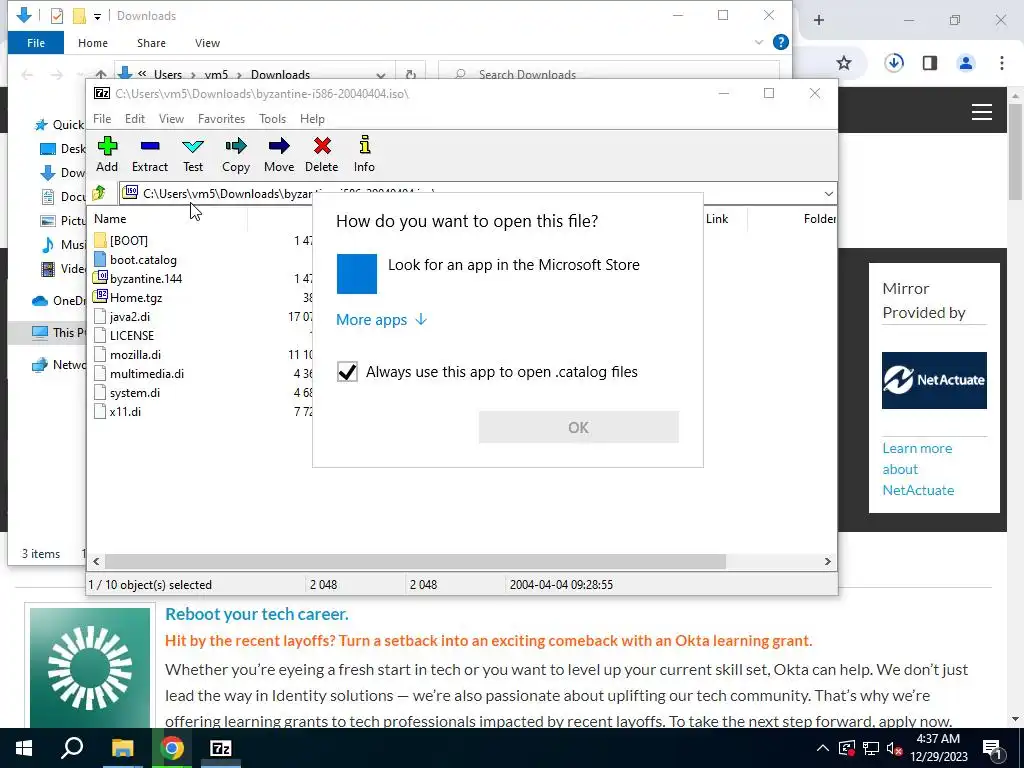Open the Info tool in 7-Zip
Viewport: 1024px width, 768px height.
click(364, 154)
